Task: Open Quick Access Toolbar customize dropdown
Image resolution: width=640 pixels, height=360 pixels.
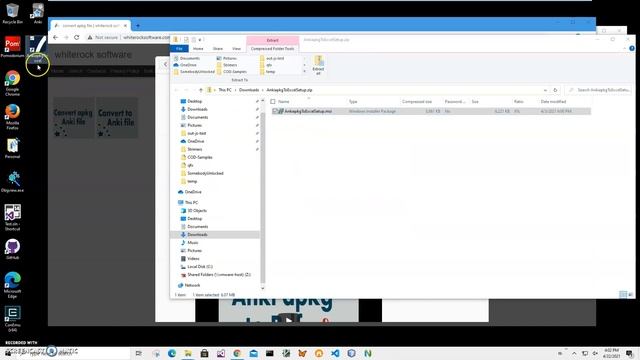Action: (x=200, y=40)
